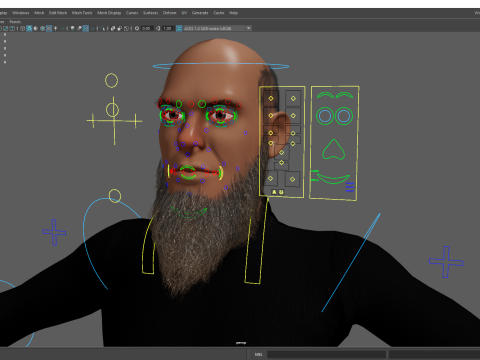The image size is (480, 360).
Task: Select the green chin curve control in beard
Action: point(189,213)
